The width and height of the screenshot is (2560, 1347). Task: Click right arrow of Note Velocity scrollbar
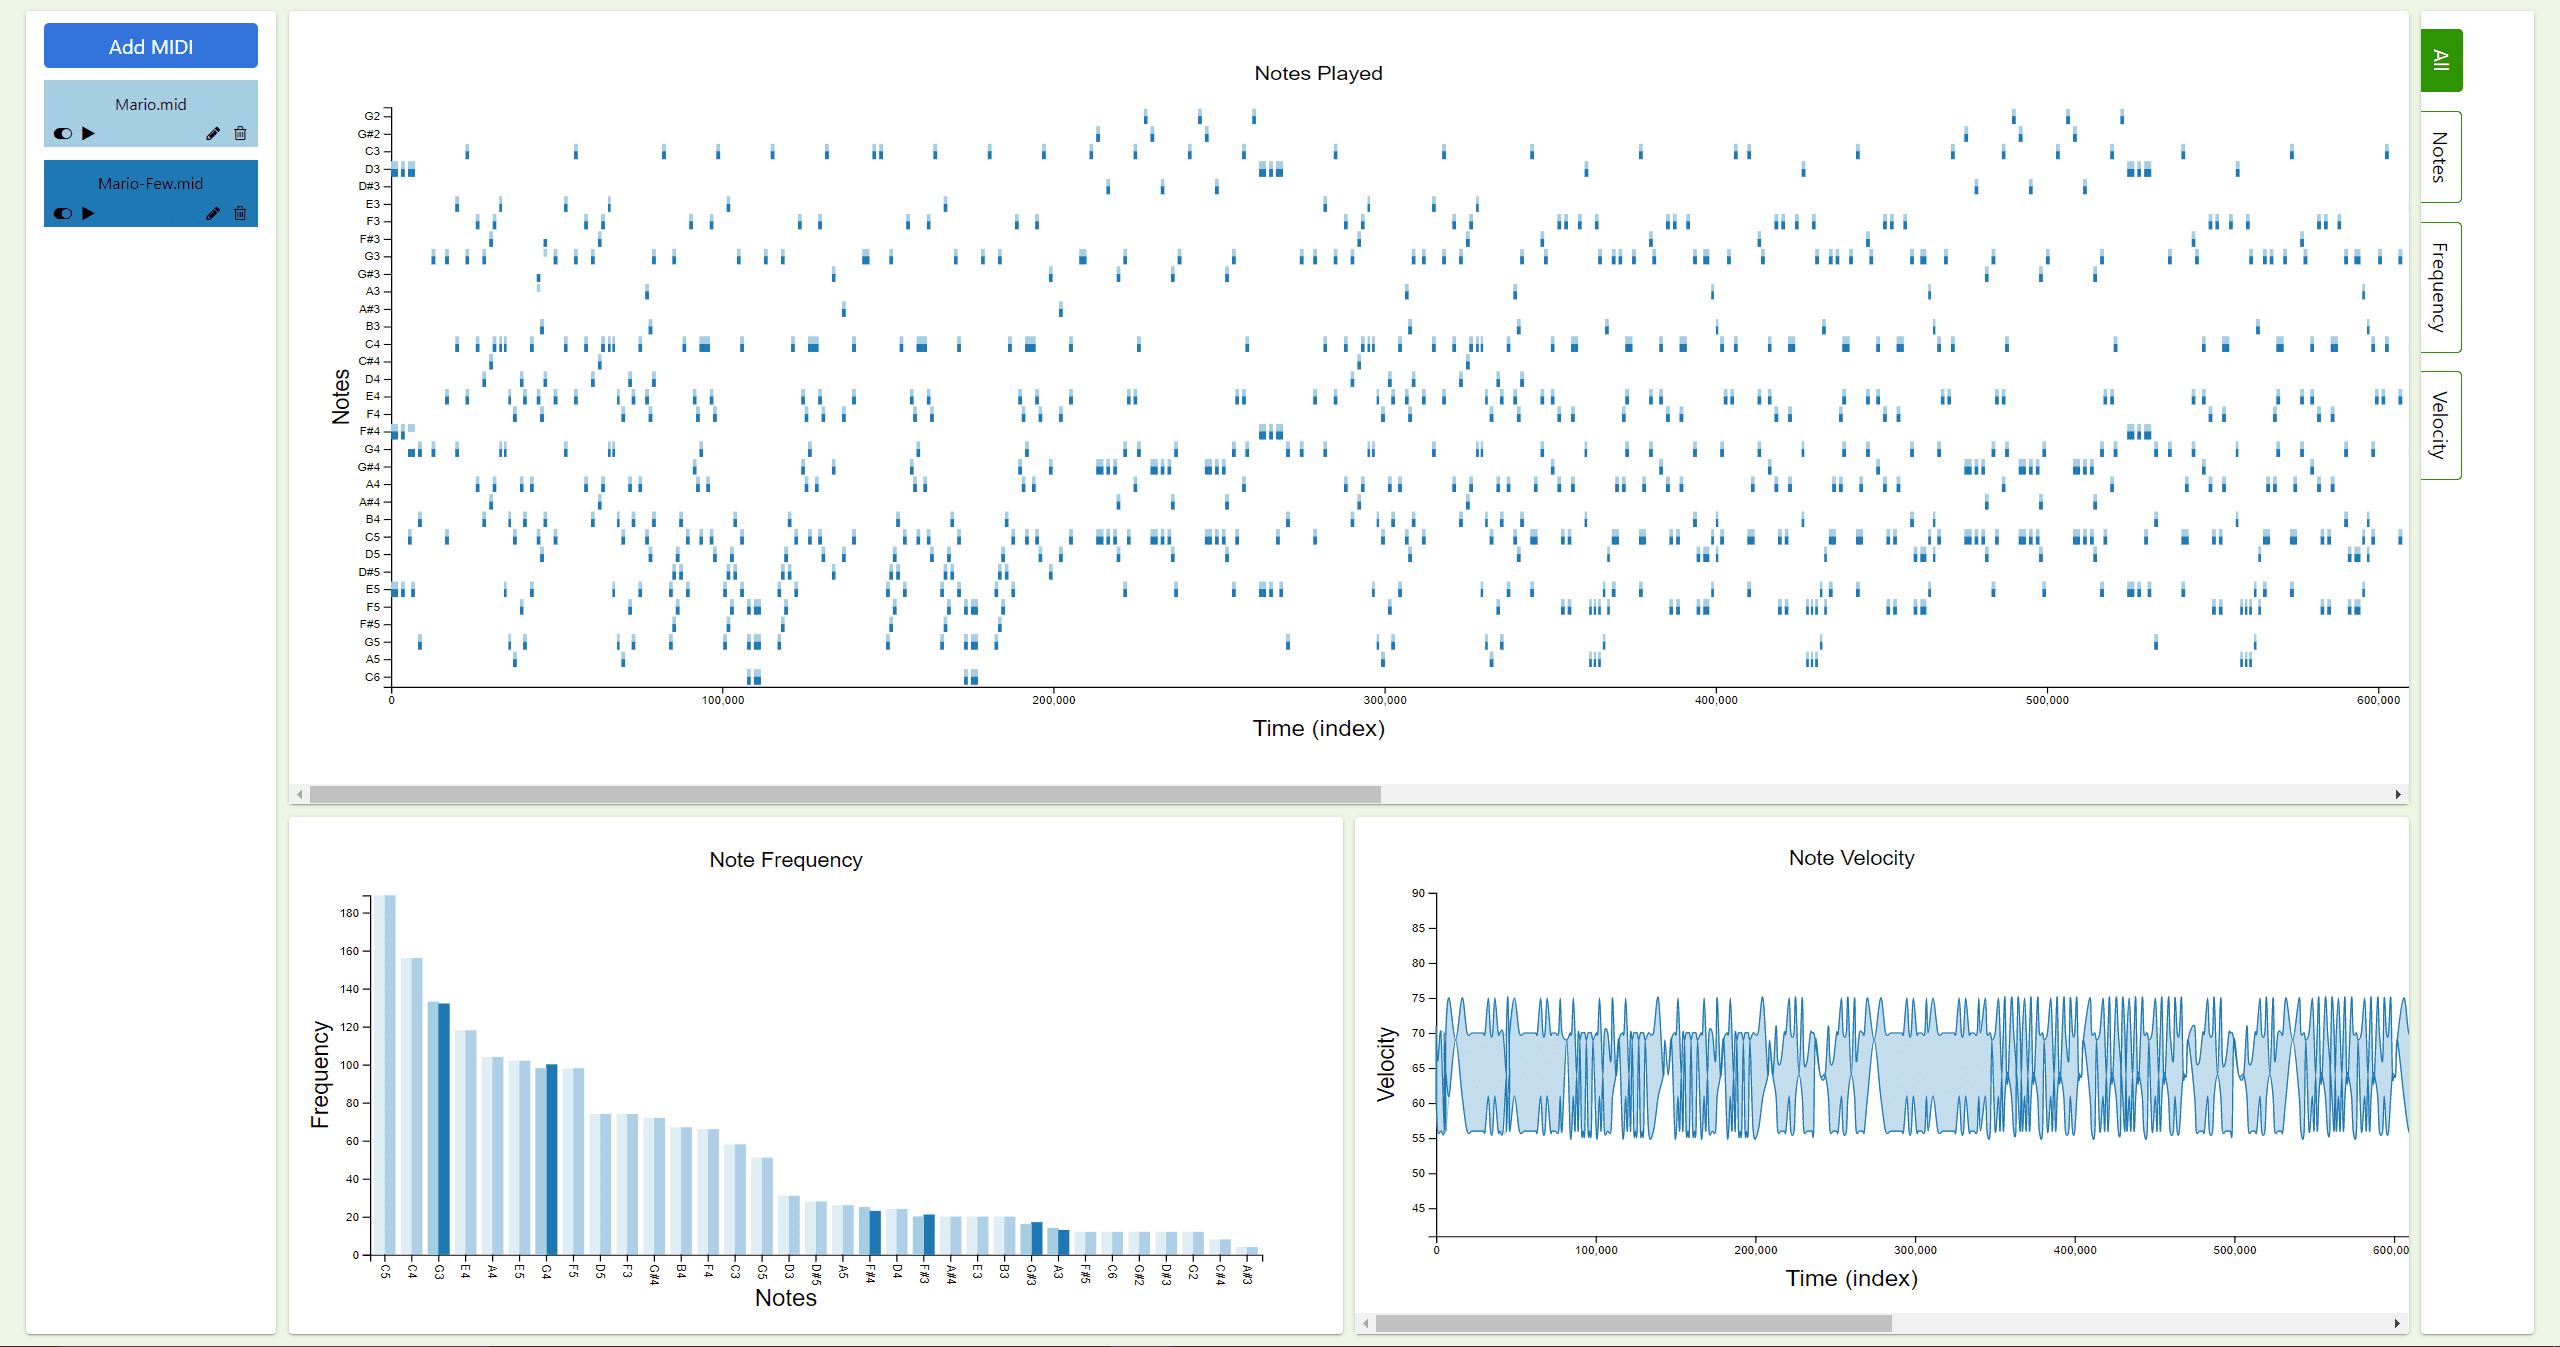[x=2397, y=1323]
